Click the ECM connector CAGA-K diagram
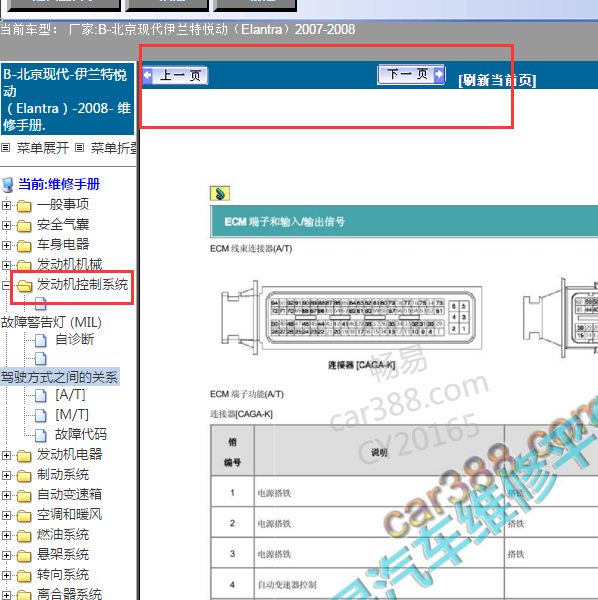The width and height of the screenshot is (598, 600). pyautogui.click(x=351, y=318)
